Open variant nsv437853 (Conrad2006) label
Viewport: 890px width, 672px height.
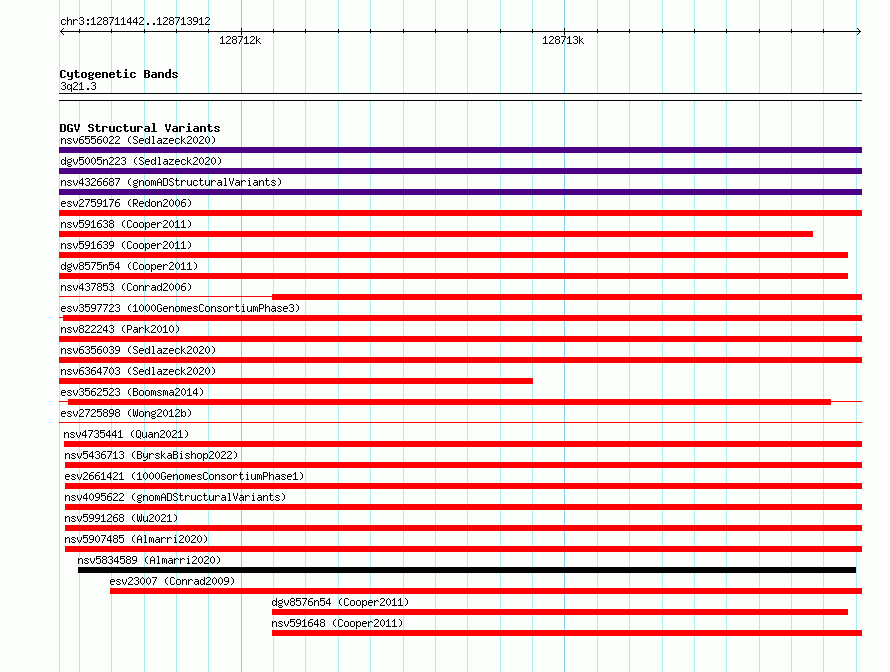[x=126, y=287]
